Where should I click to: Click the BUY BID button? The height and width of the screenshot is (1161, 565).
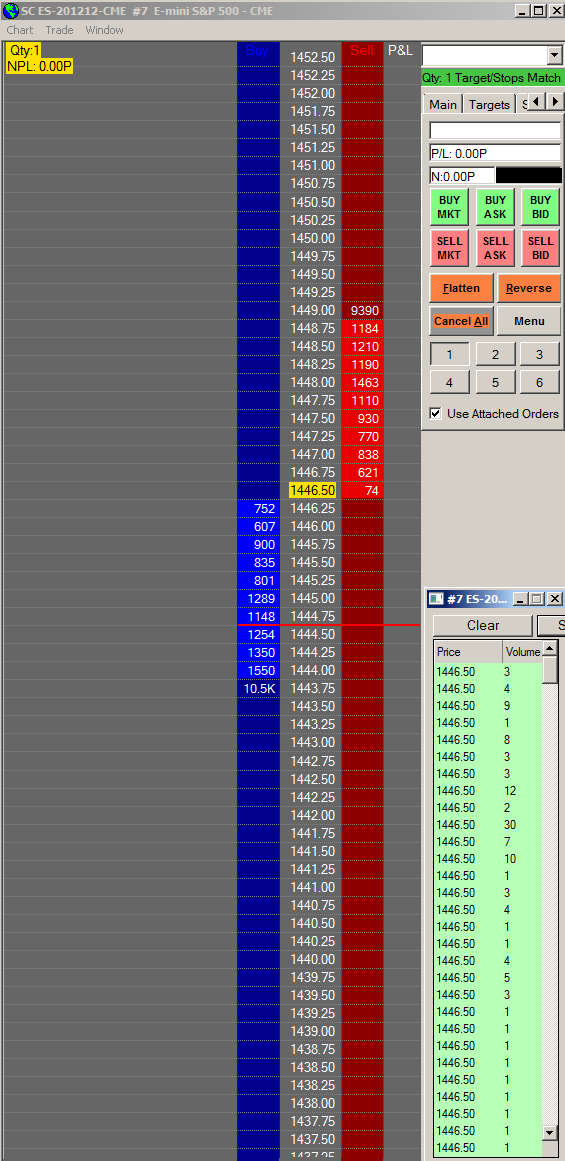click(x=541, y=207)
